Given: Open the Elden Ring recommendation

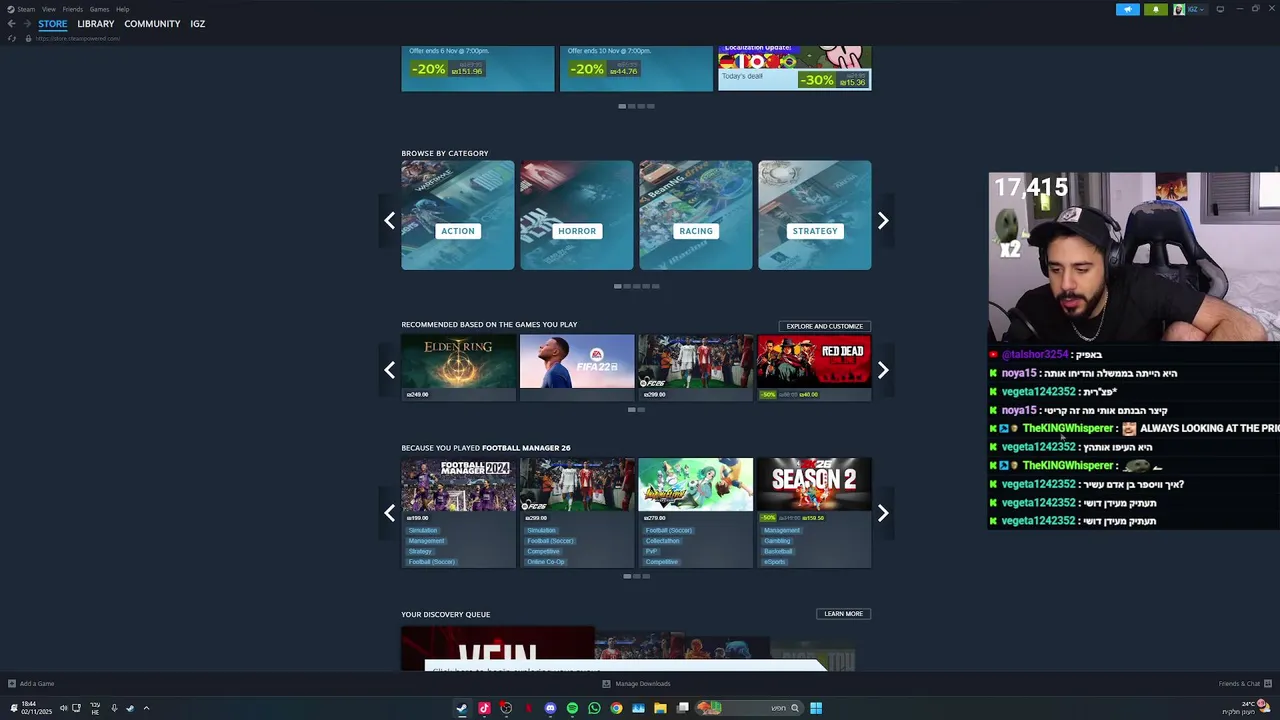Looking at the screenshot, I should pos(458,367).
